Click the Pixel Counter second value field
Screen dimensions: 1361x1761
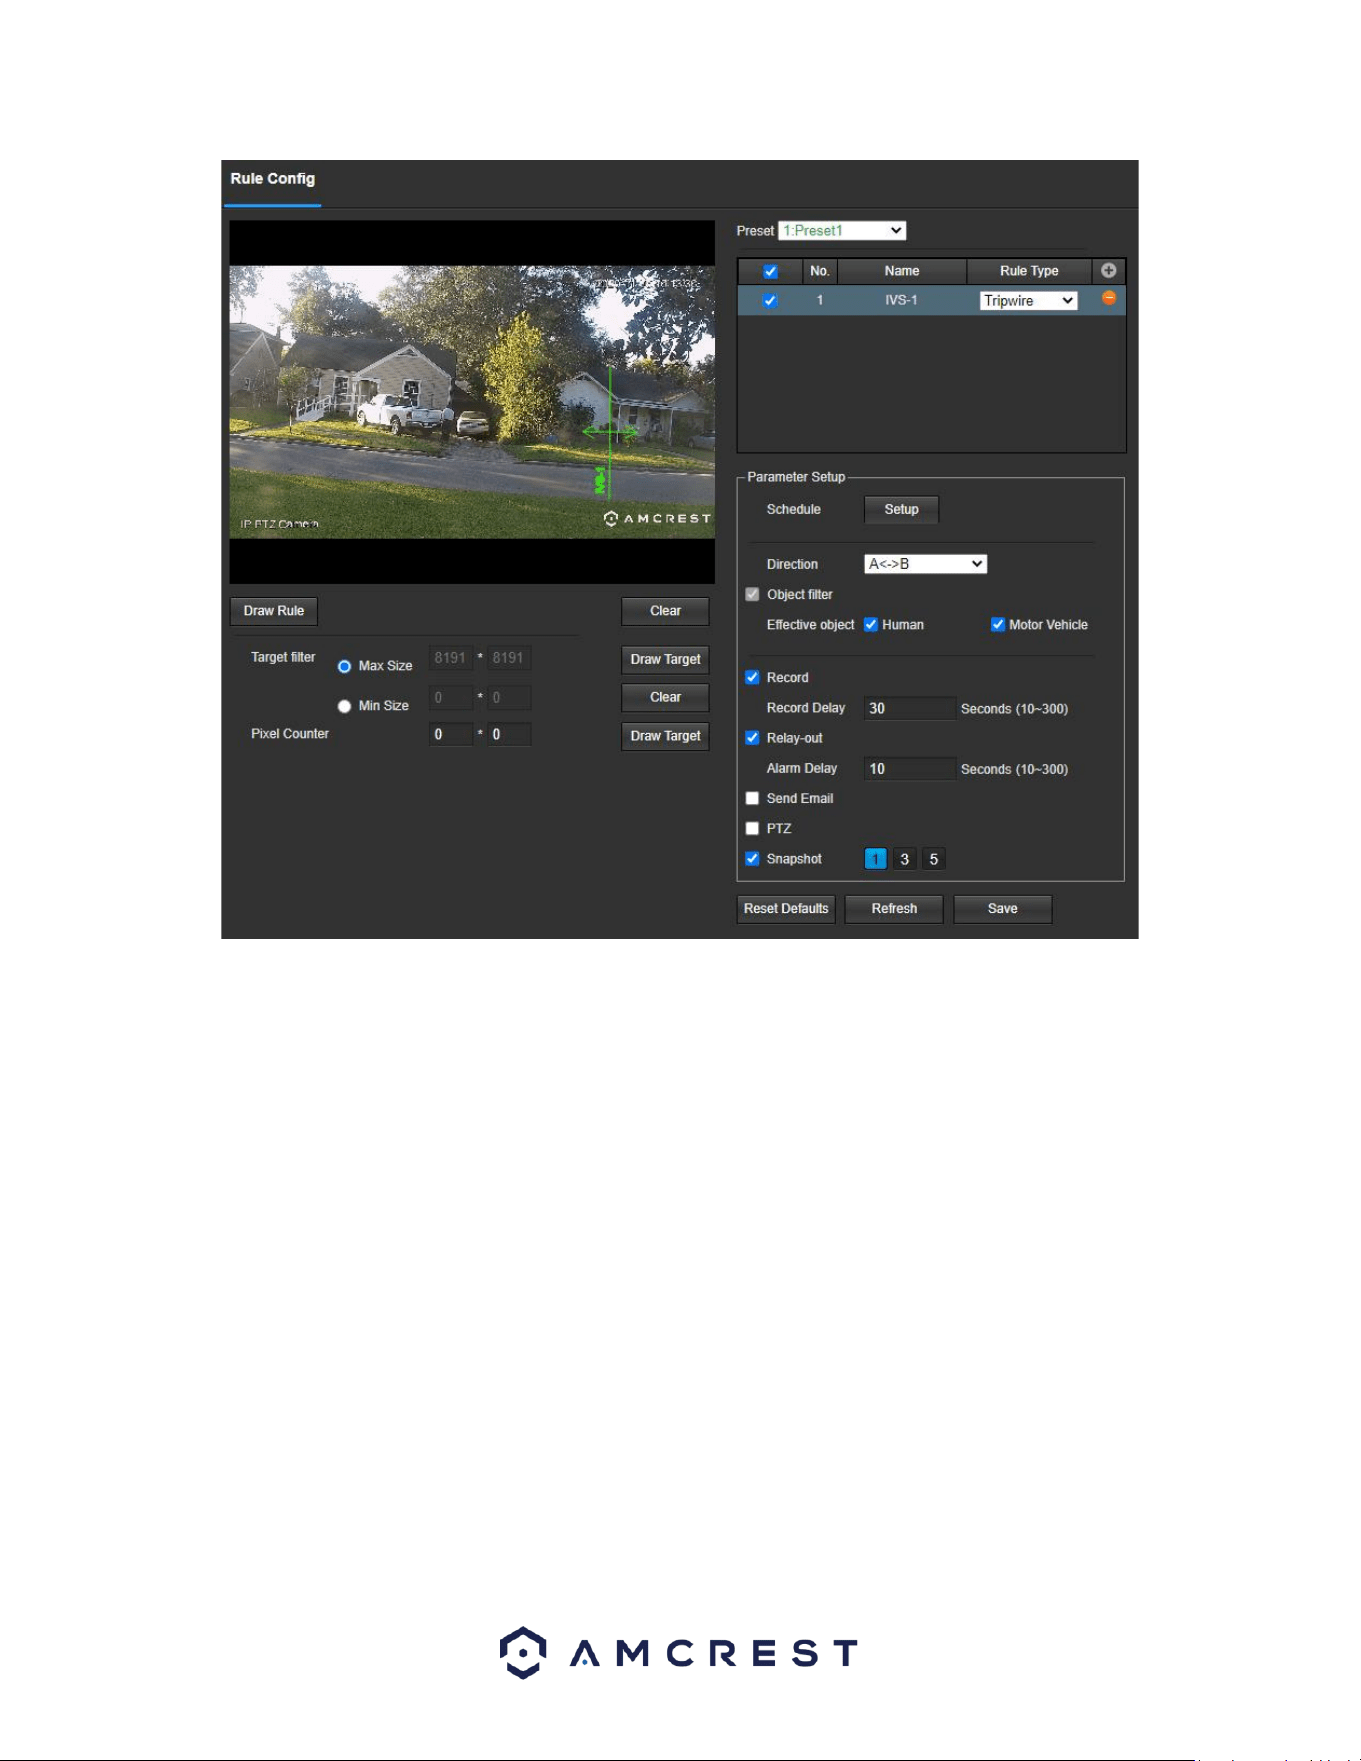click(509, 734)
